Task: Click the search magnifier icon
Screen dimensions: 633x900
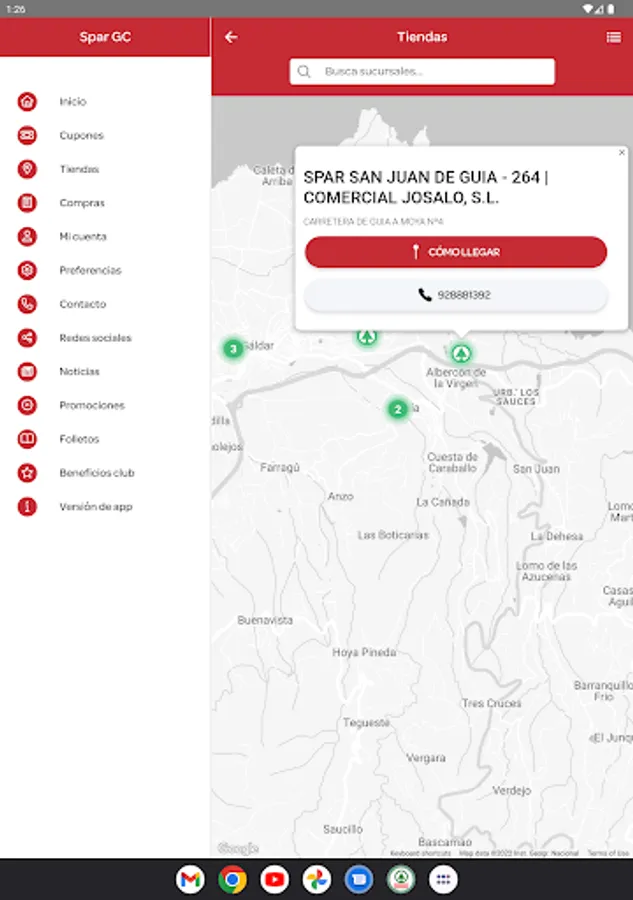Action: point(304,71)
